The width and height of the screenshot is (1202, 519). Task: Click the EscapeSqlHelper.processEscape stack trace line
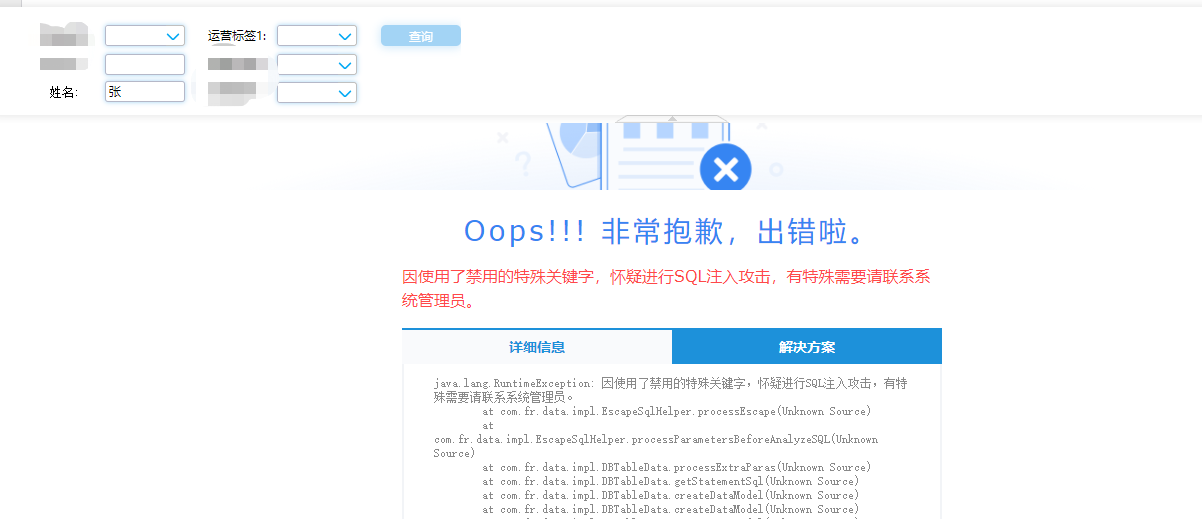pyautogui.click(x=677, y=412)
